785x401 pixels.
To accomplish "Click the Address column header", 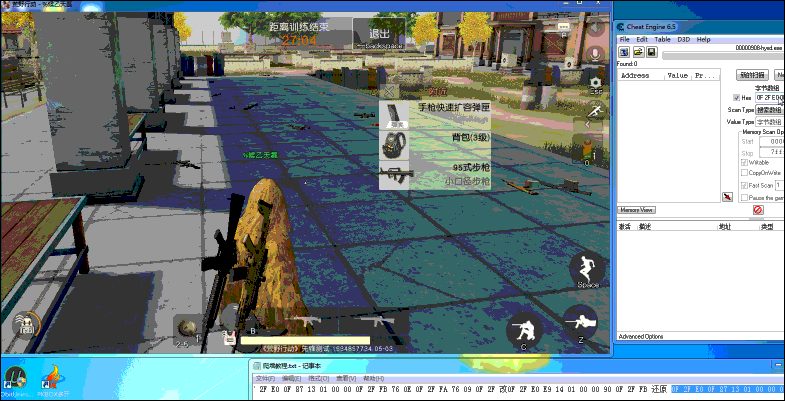I will 641,76.
